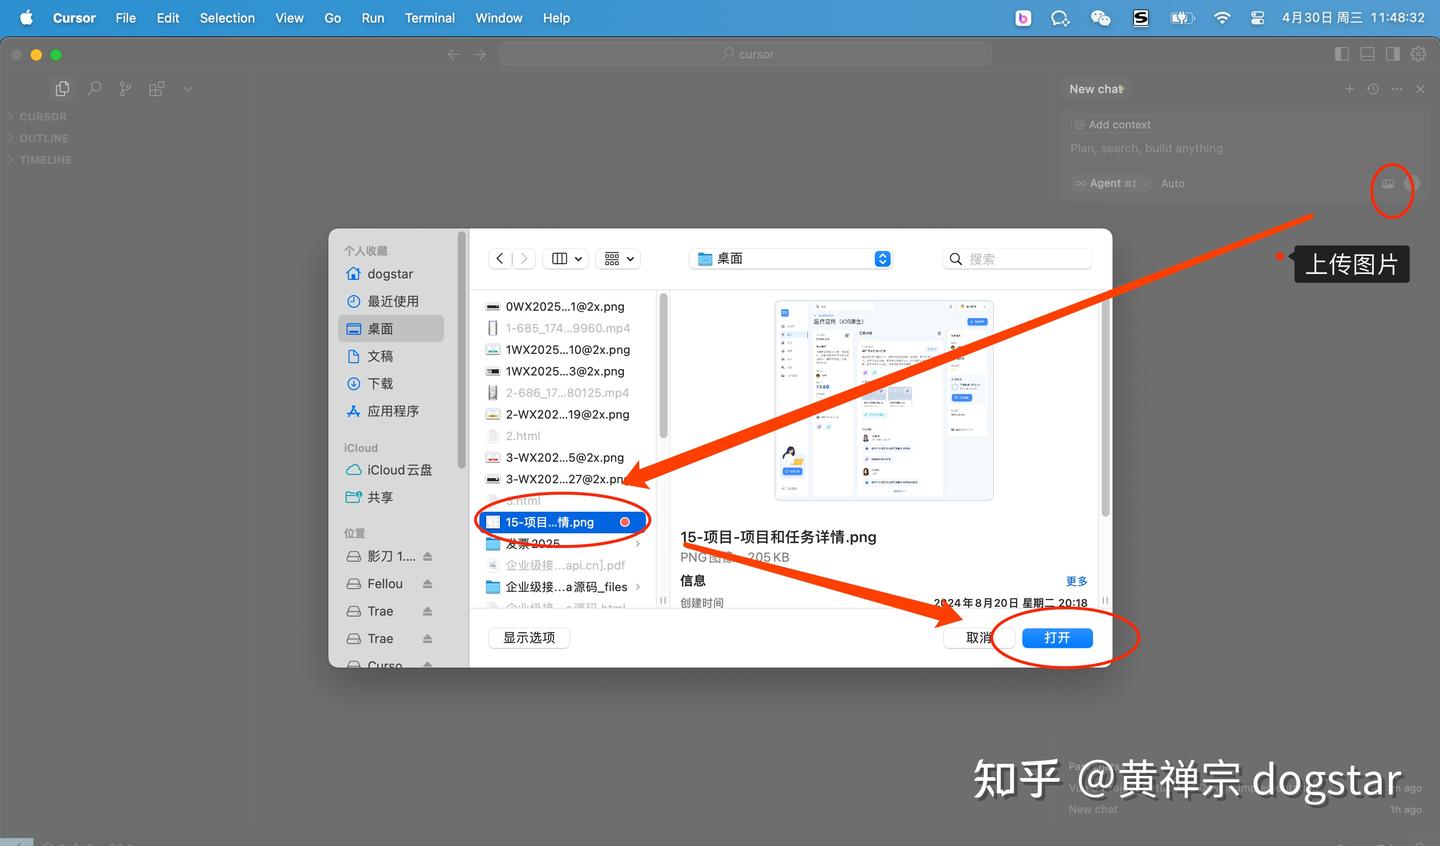The image size is (1440, 846).
Task: Click the 打开 button to open the file
Action: tap(1058, 637)
